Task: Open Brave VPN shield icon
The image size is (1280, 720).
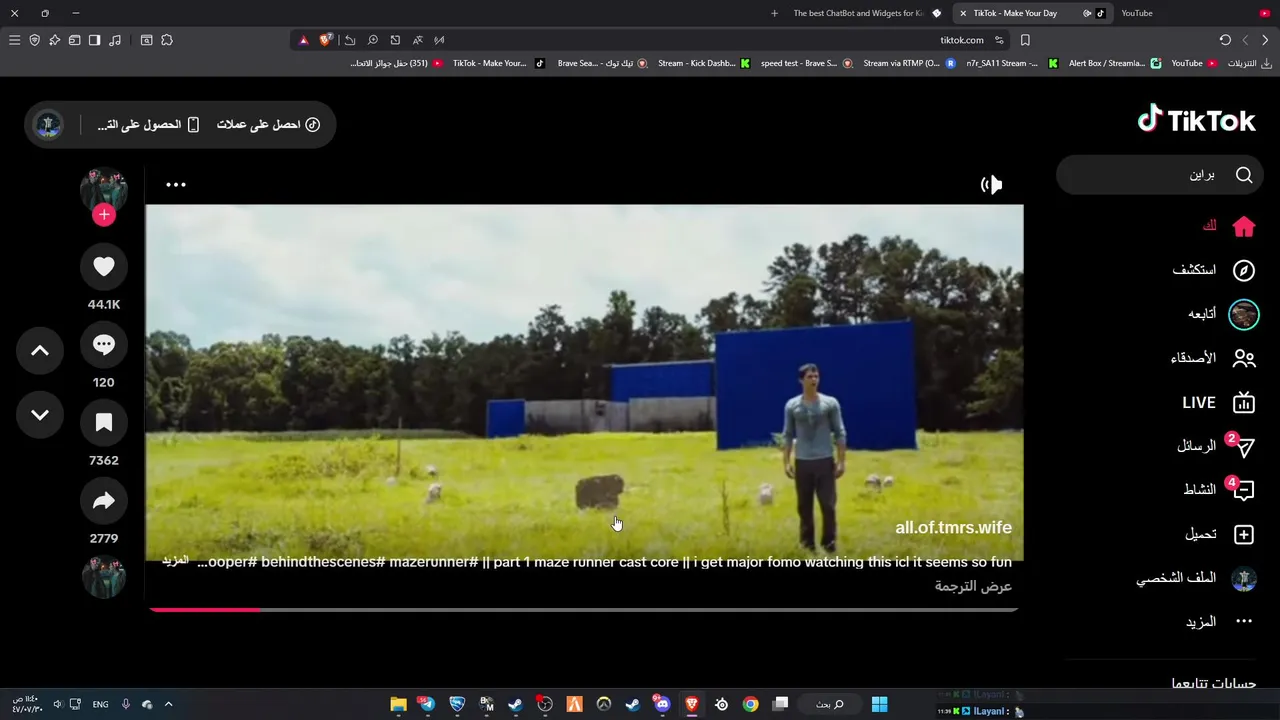Action: [x=34, y=40]
